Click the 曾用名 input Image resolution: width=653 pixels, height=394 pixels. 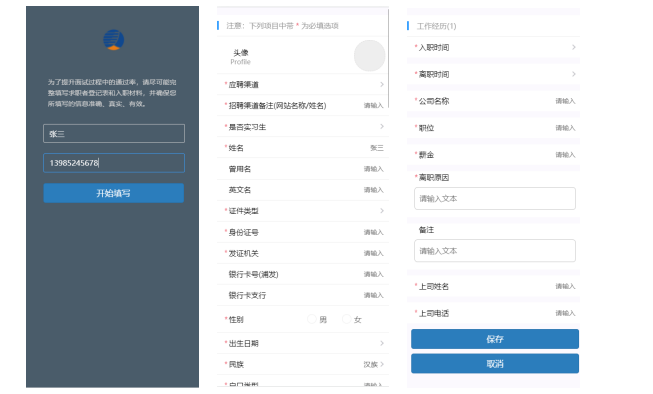[x=373, y=169]
